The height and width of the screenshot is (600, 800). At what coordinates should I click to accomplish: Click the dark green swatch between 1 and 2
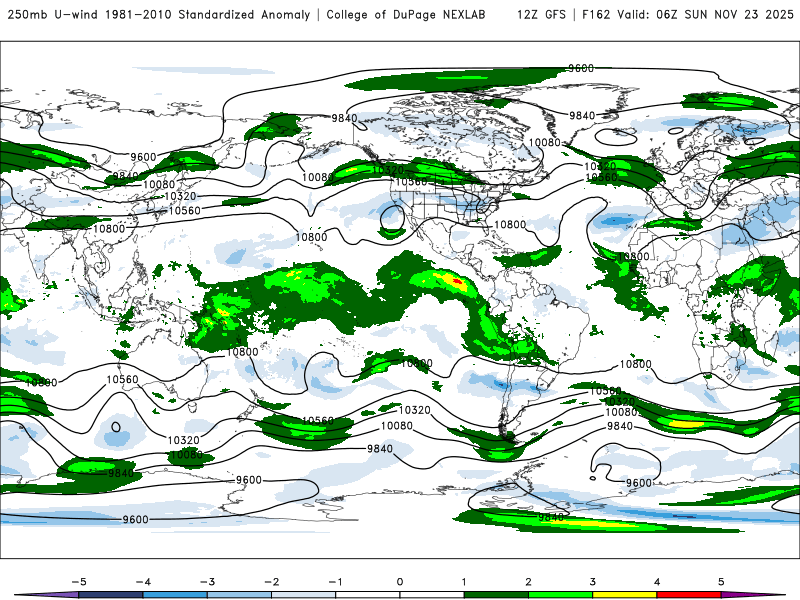tap(496, 595)
